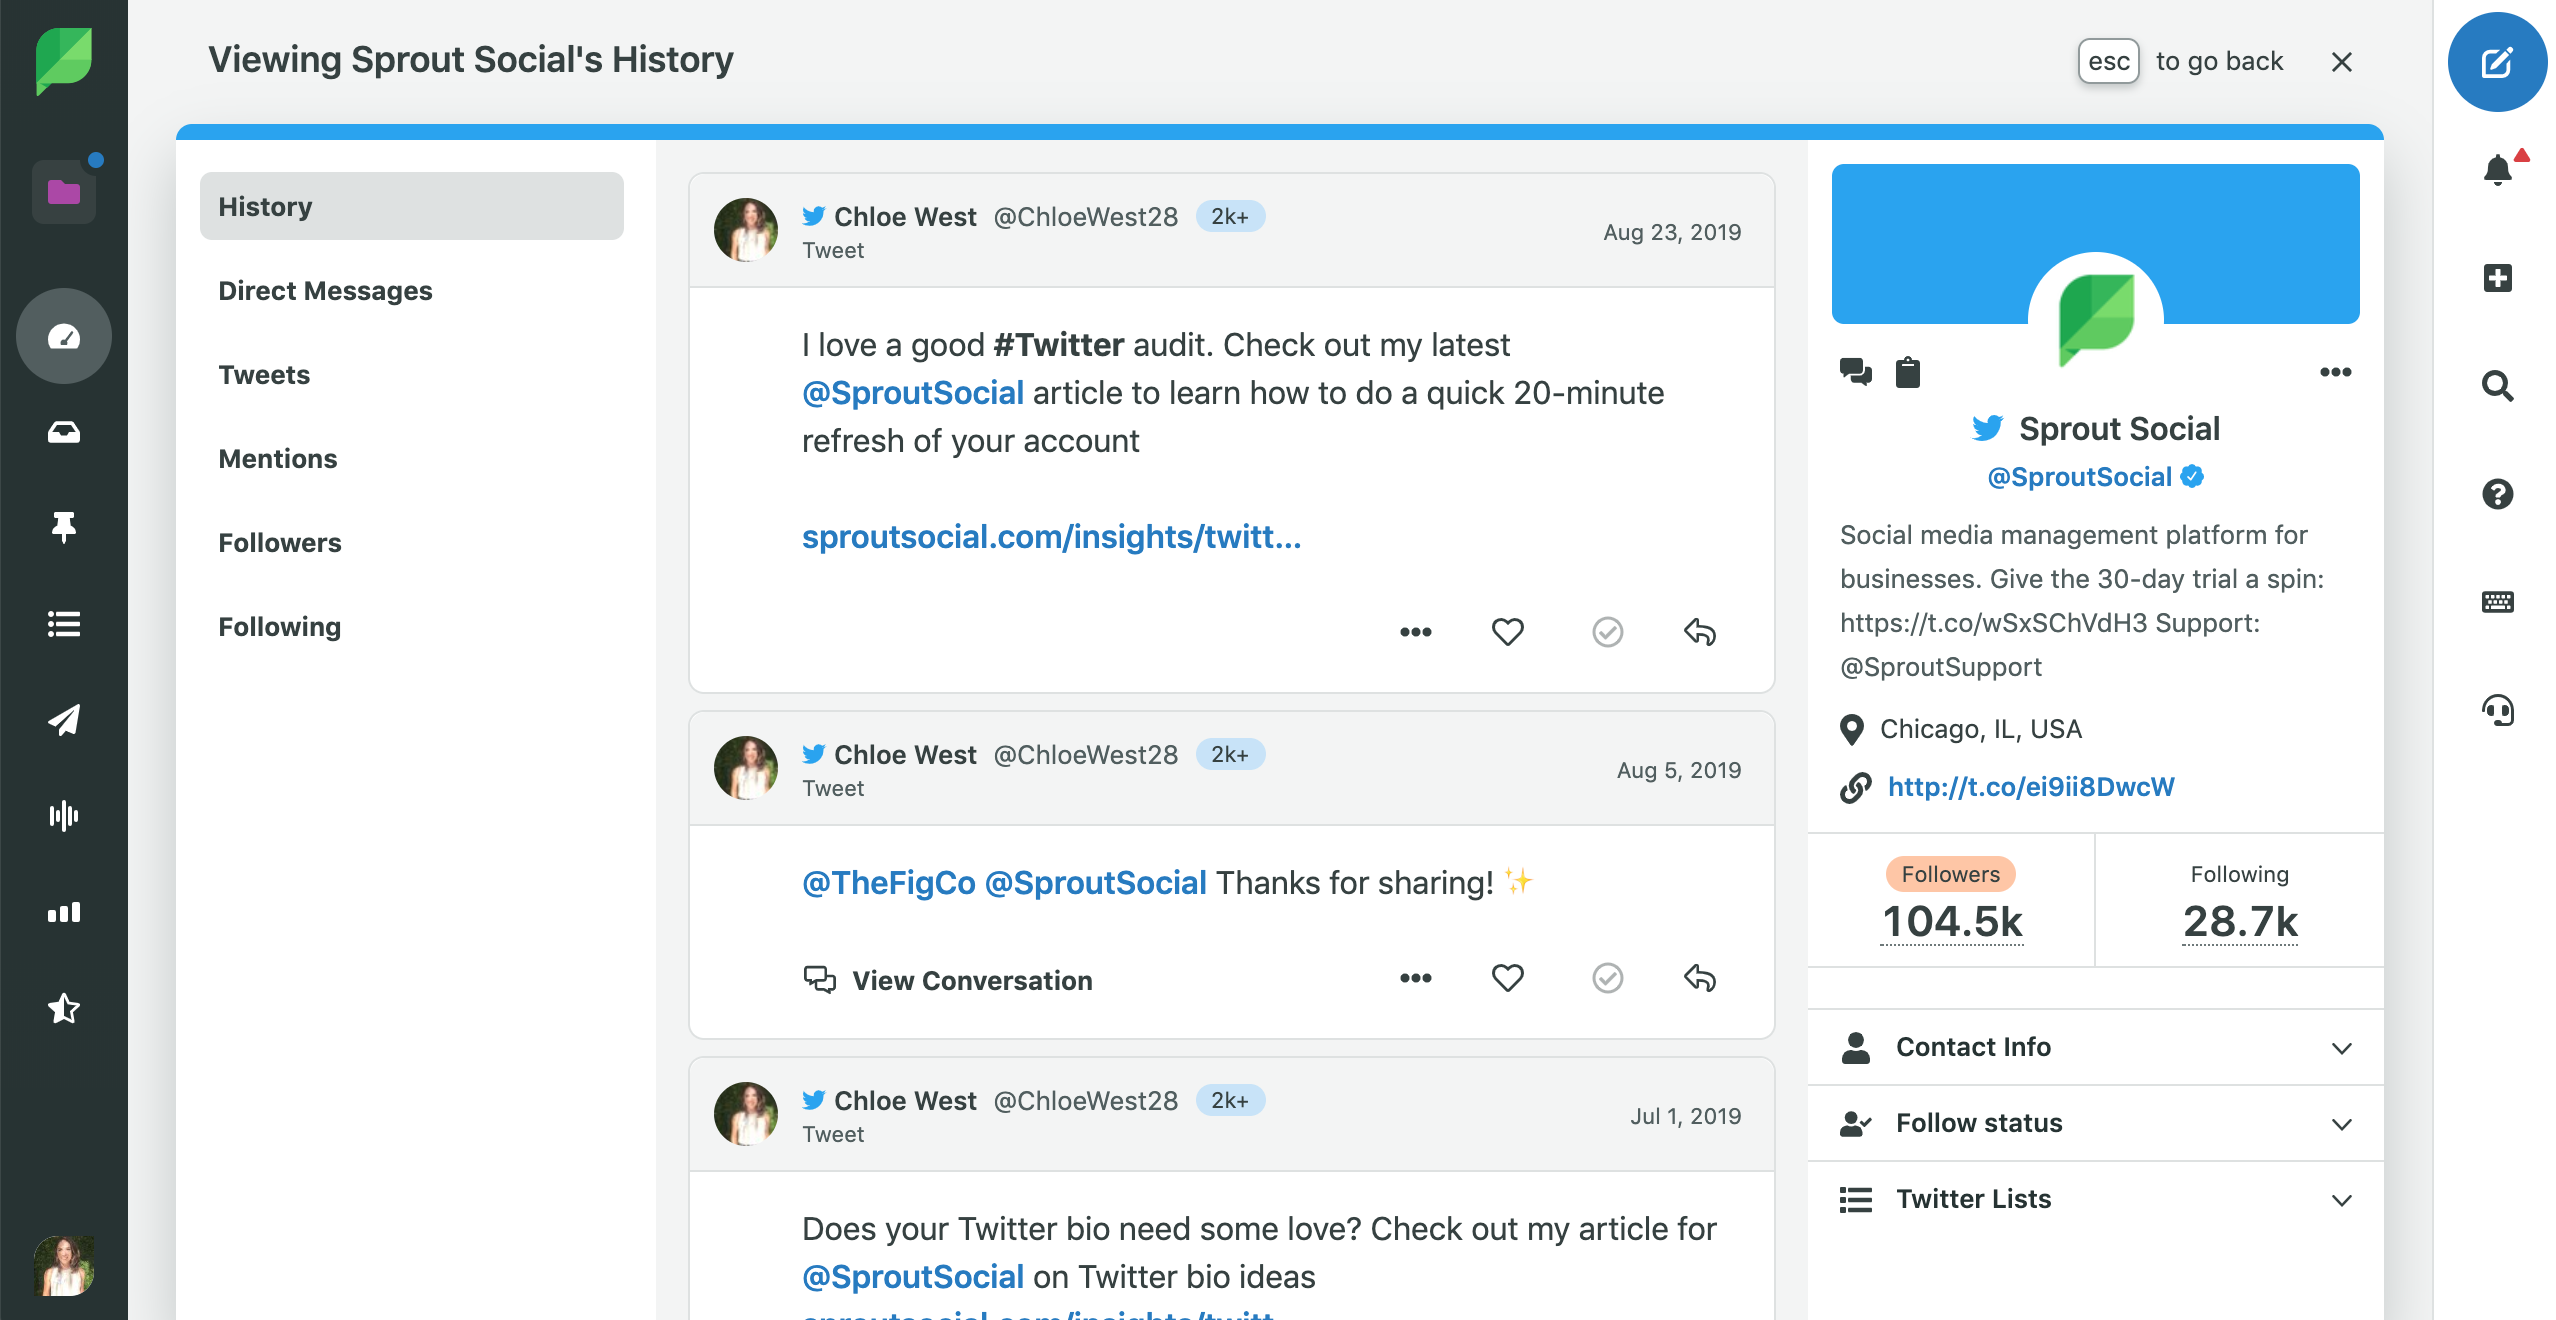Open the Publishing paper plane icon
Image resolution: width=2556 pixels, height=1320 pixels.
tap(64, 720)
